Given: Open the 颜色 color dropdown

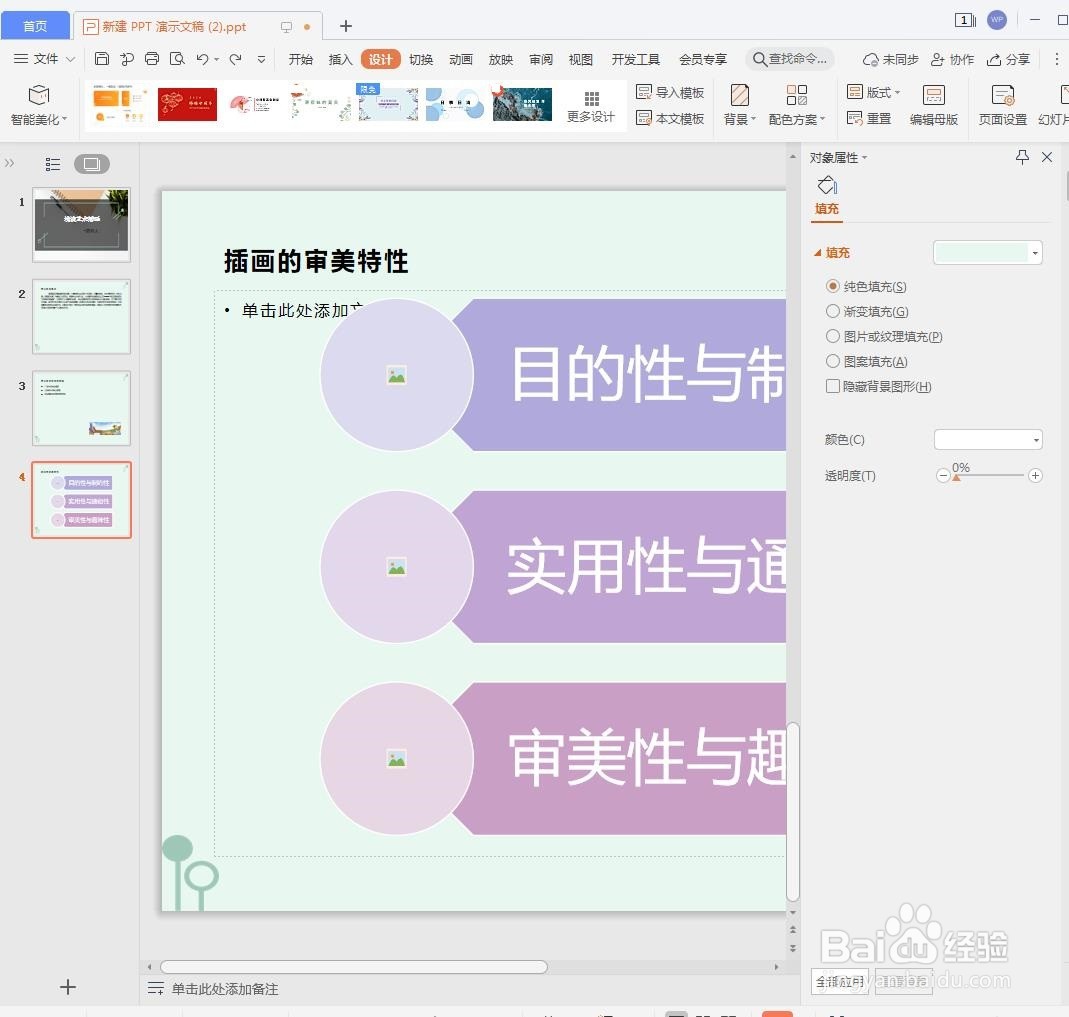Looking at the screenshot, I should coord(987,439).
